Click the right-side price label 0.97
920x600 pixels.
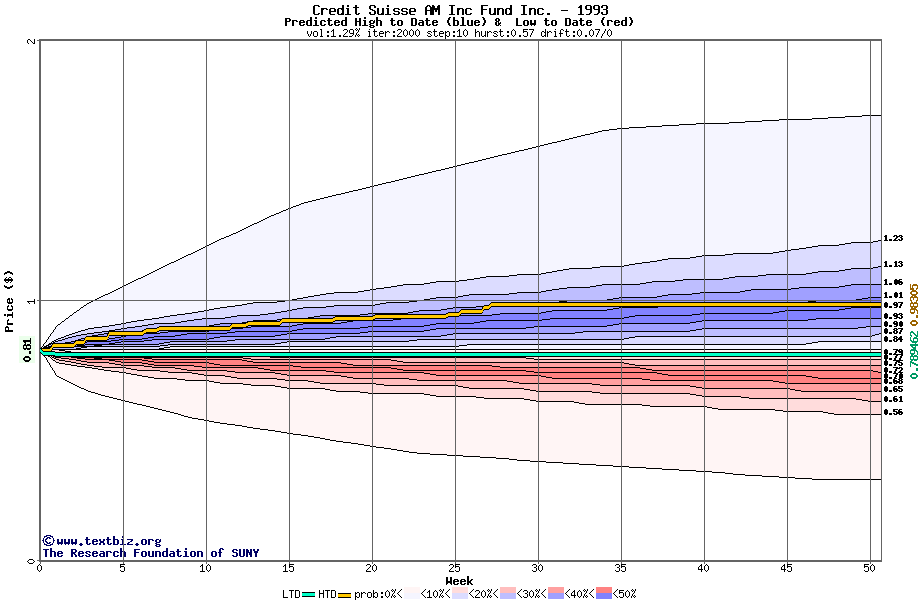[x=893, y=305]
